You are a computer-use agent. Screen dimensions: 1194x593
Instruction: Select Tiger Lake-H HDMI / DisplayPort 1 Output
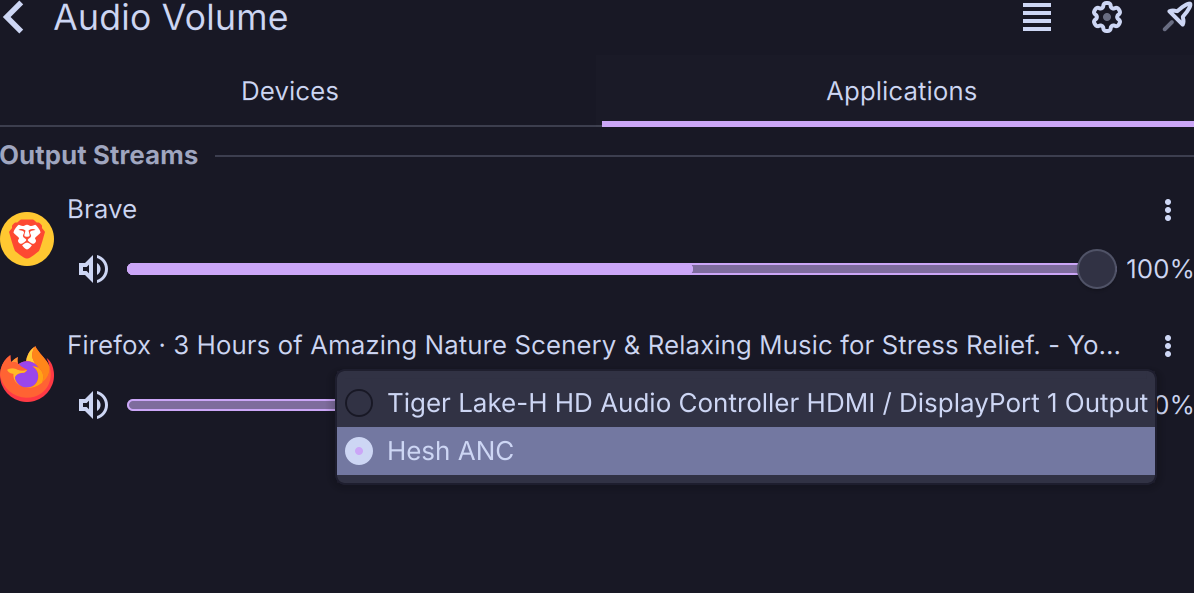[766, 403]
